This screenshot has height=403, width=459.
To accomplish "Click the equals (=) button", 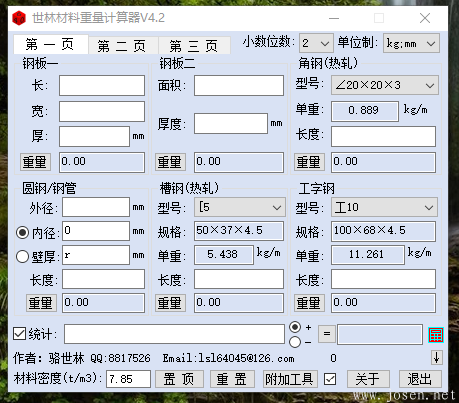I will [x=327, y=334].
